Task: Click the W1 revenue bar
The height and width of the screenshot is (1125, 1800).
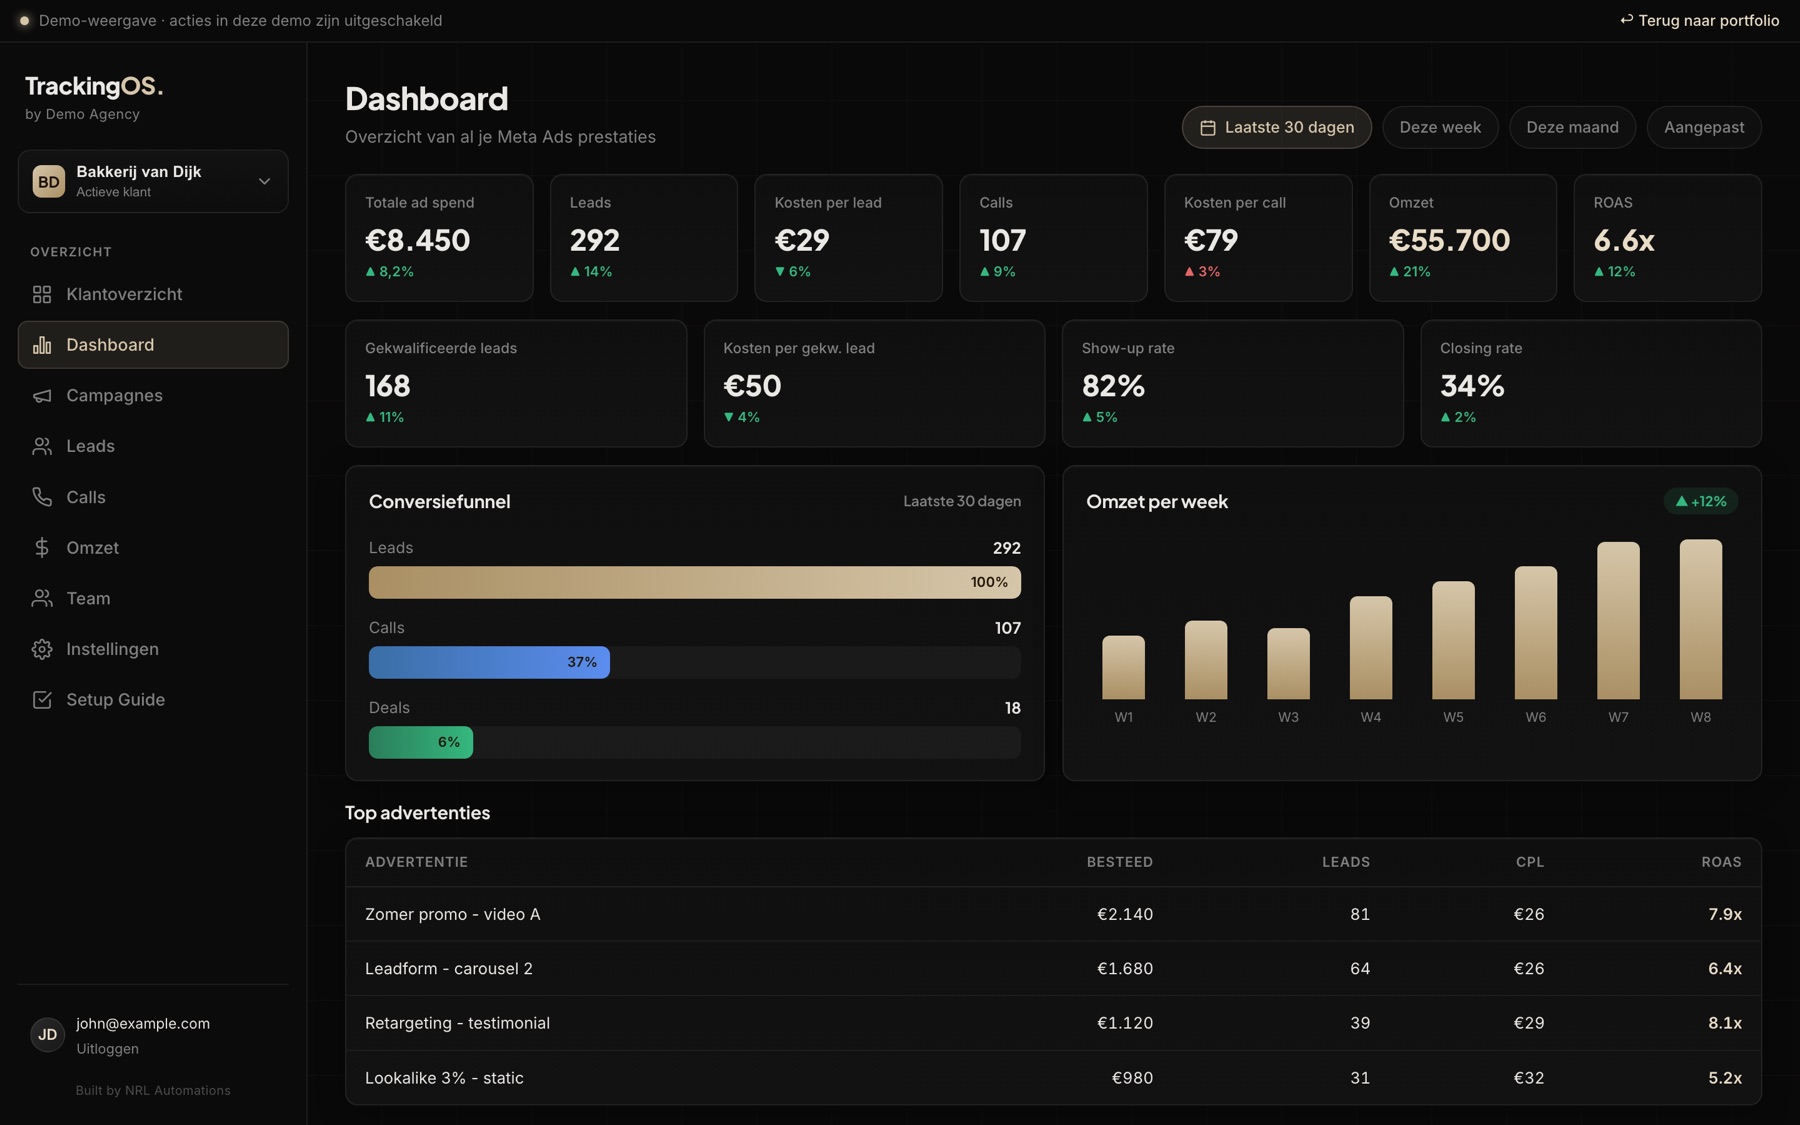Action: point(1123,668)
